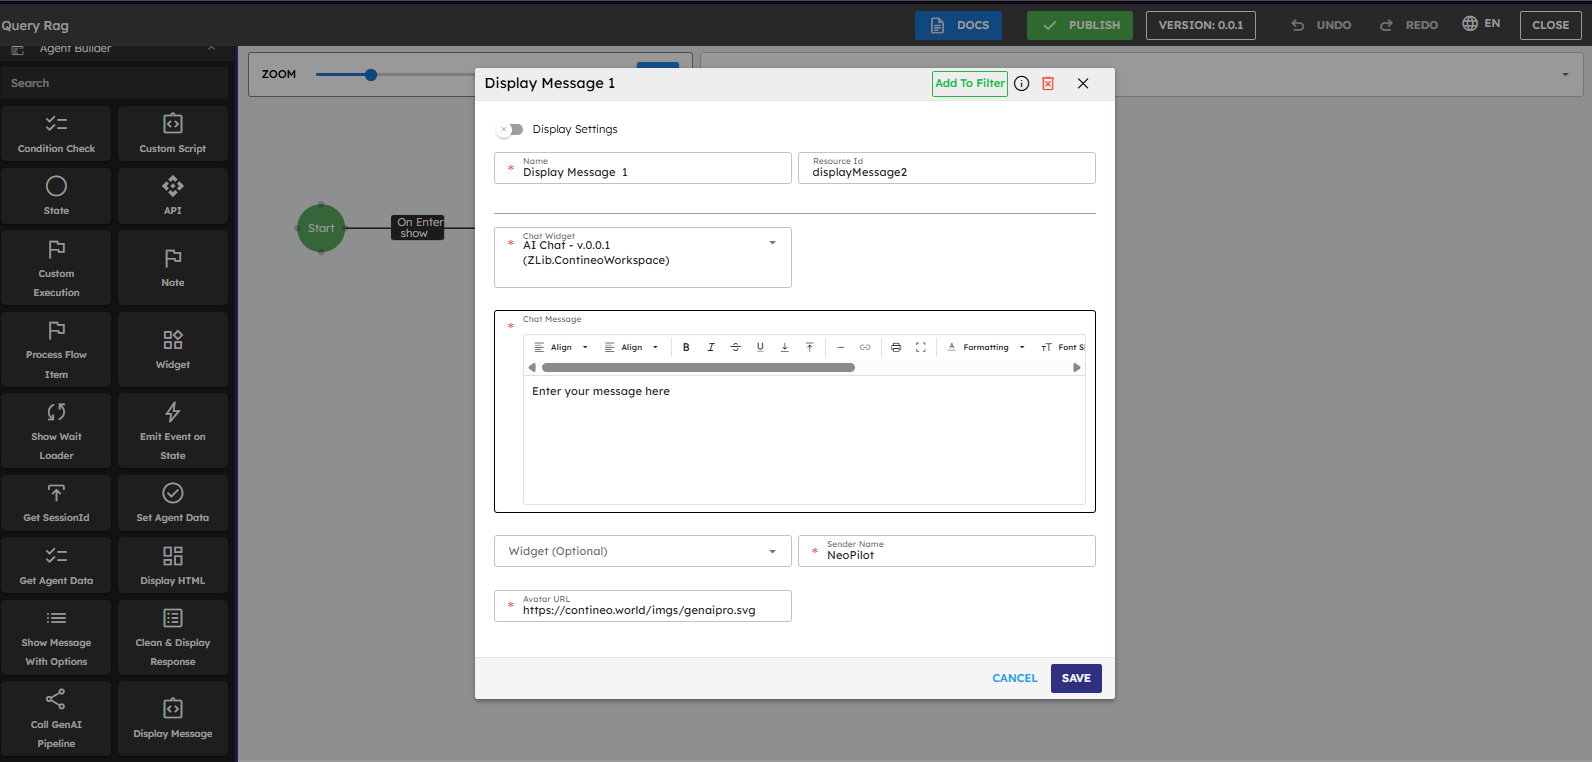Image resolution: width=1592 pixels, height=762 pixels.
Task: Toggle bold in chat message editor
Action: [x=686, y=347]
